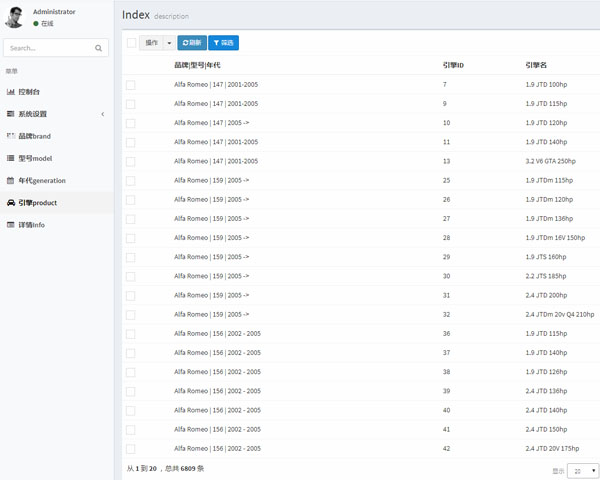Click the 引擎ID column header

(453, 65)
